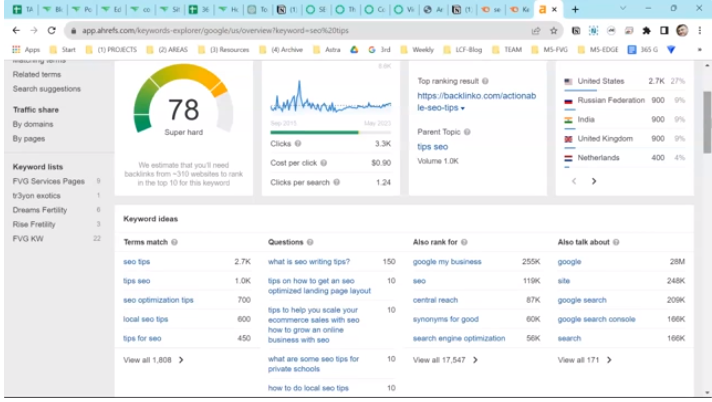This screenshot has height=402, width=712.
Task: Click the help icon next to Clicks
Action: tap(298, 144)
